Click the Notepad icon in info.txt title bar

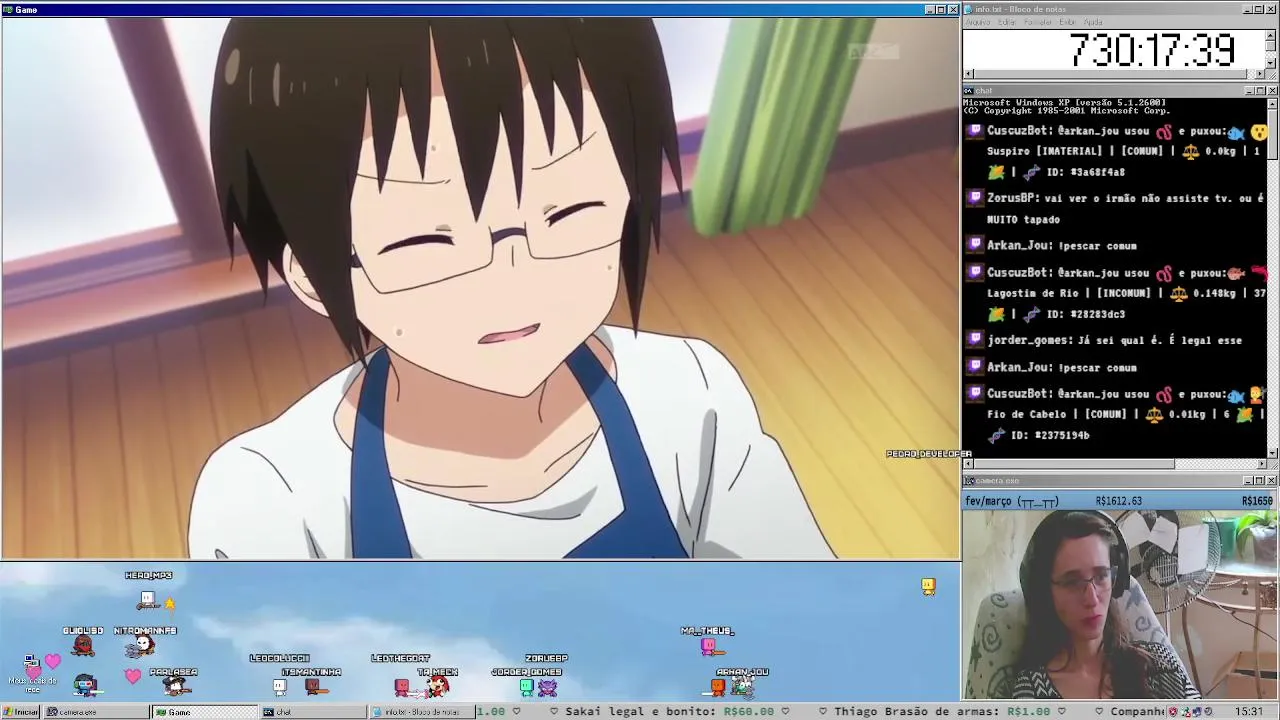(x=968, y=9)
